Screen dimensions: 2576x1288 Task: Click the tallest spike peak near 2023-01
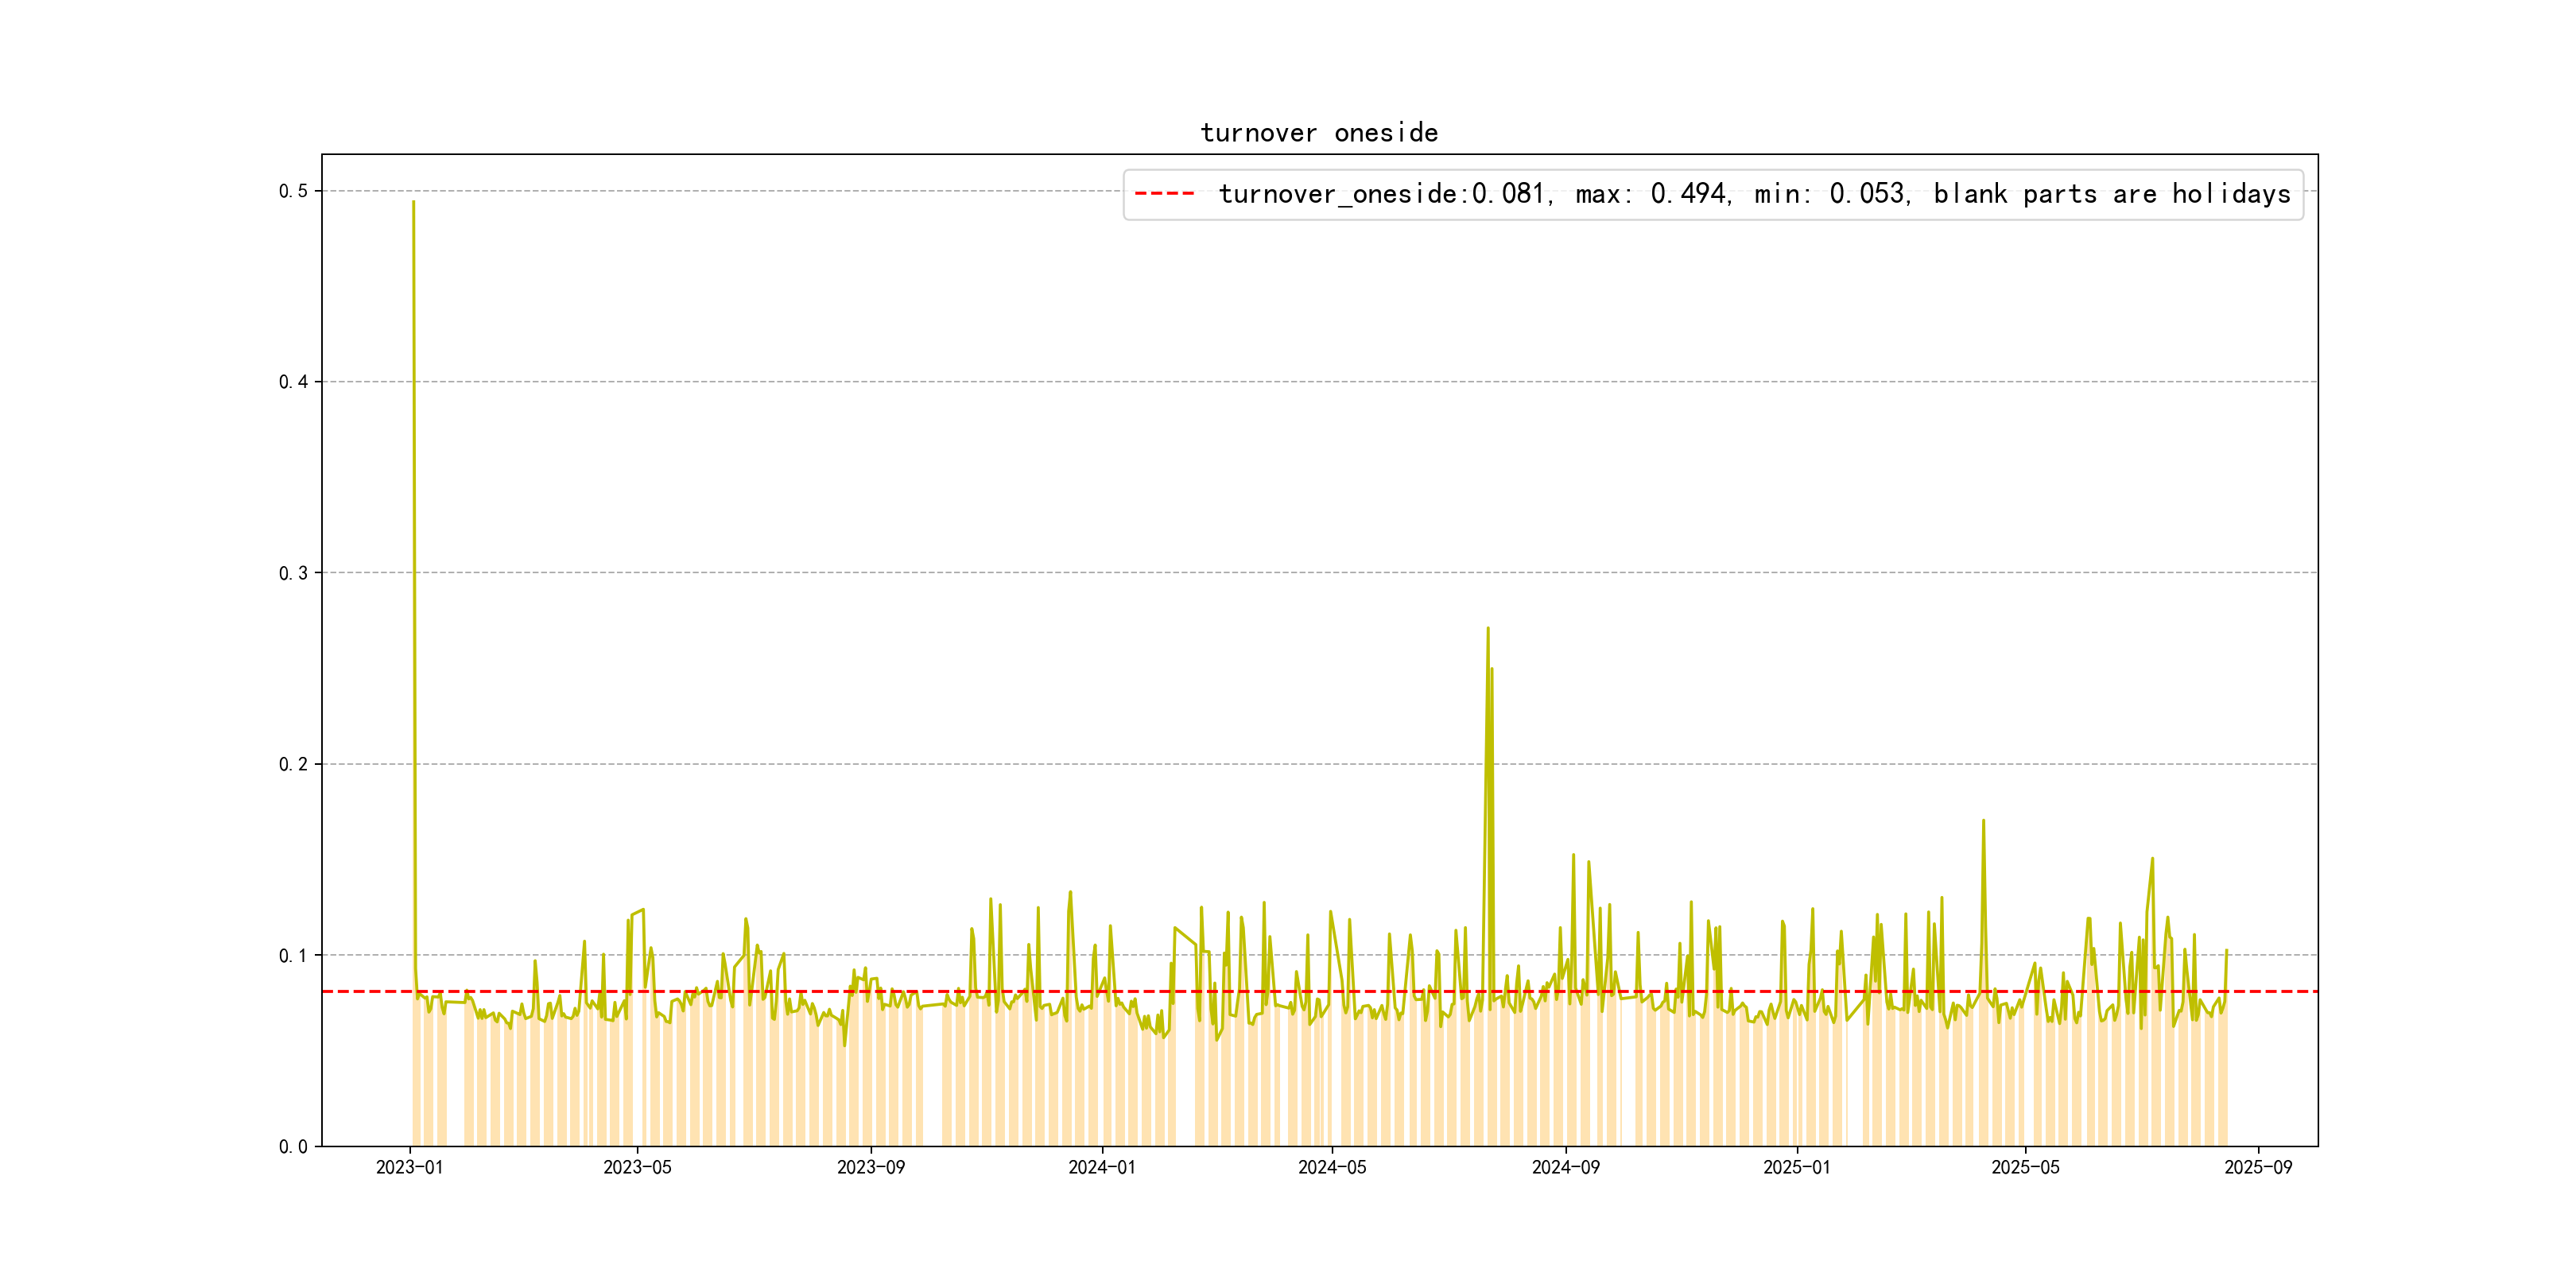point(413,203)
